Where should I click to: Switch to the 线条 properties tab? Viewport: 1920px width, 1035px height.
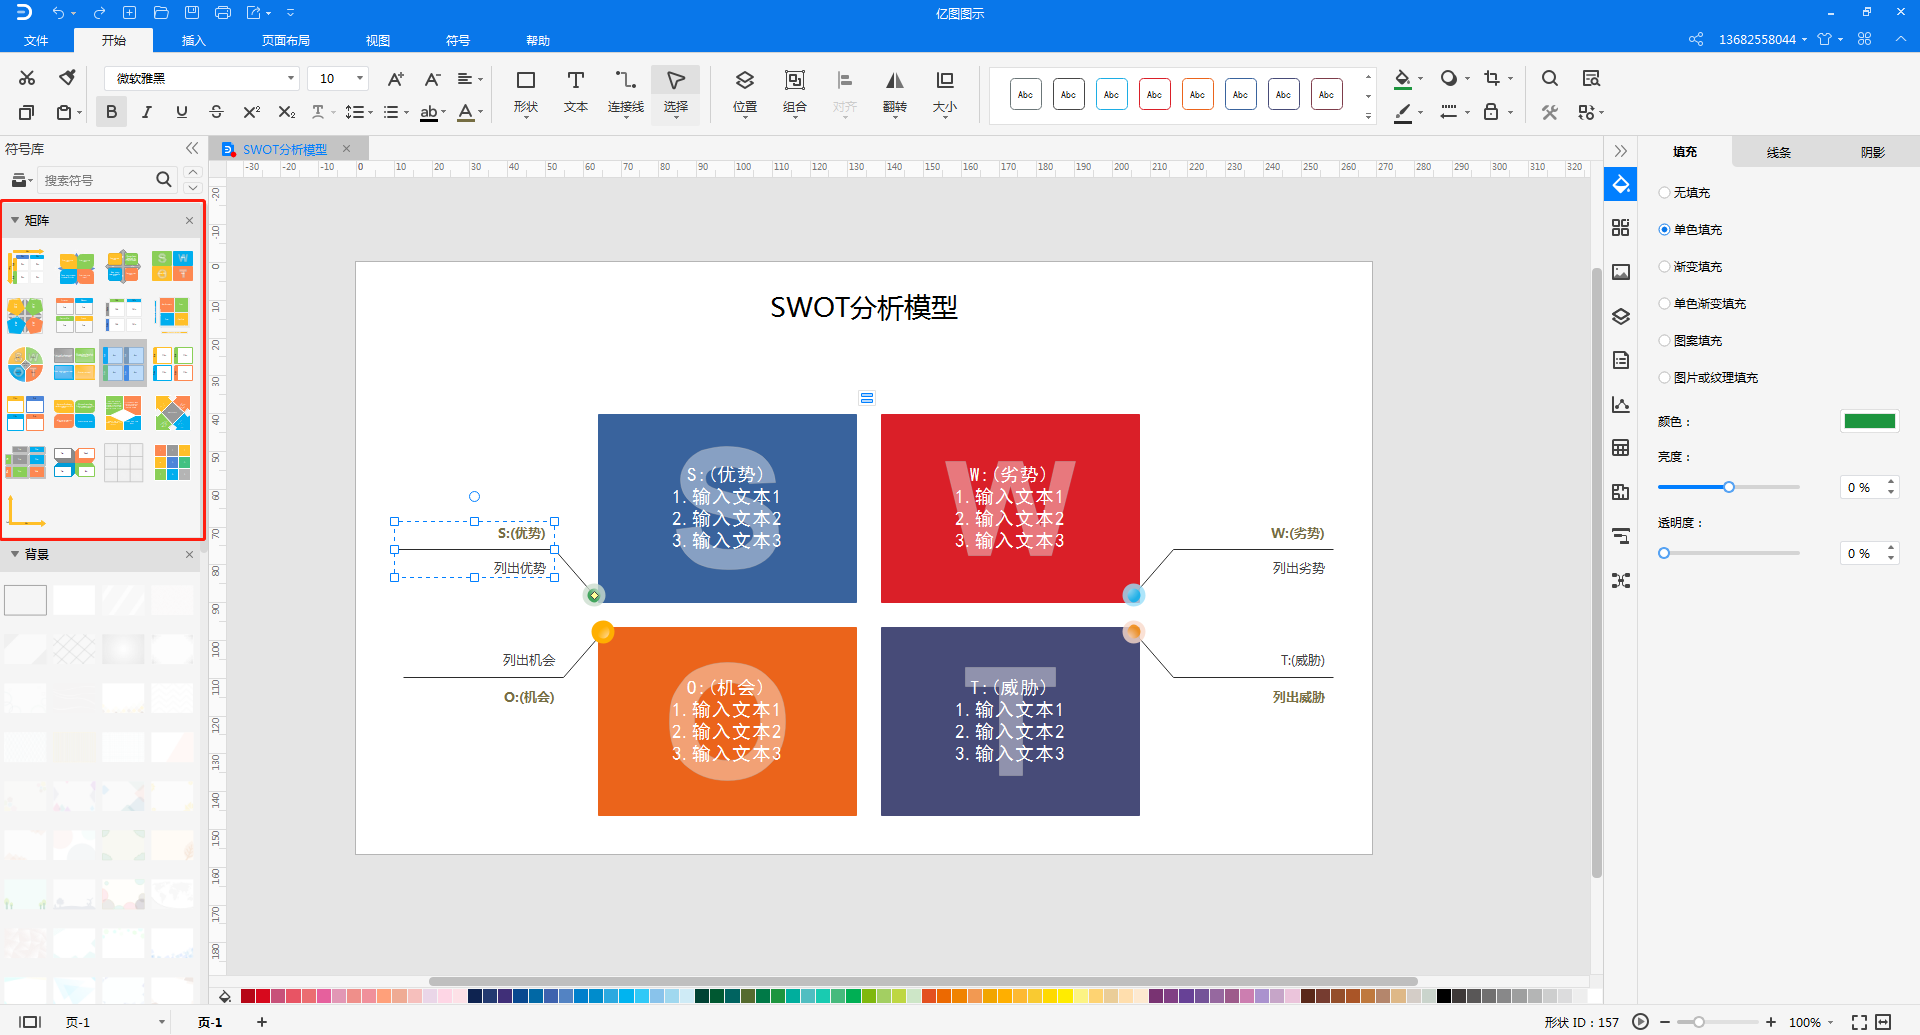pyautogui.click(x=1778, y=152)
